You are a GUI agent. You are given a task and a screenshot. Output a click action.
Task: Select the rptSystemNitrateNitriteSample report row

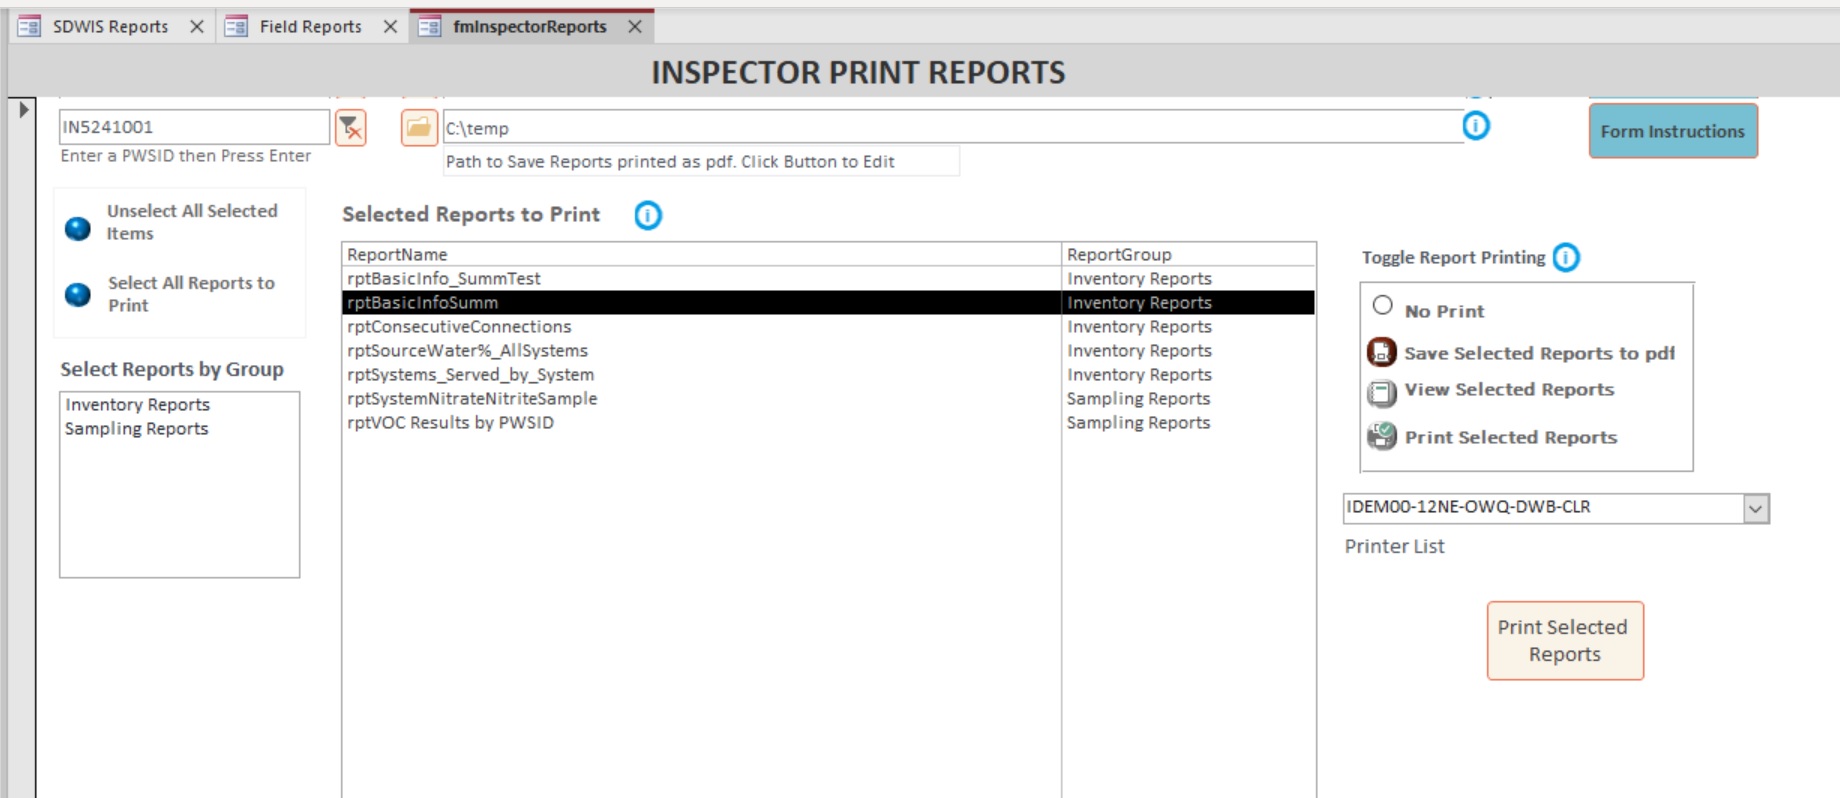(x=829, y=398)
